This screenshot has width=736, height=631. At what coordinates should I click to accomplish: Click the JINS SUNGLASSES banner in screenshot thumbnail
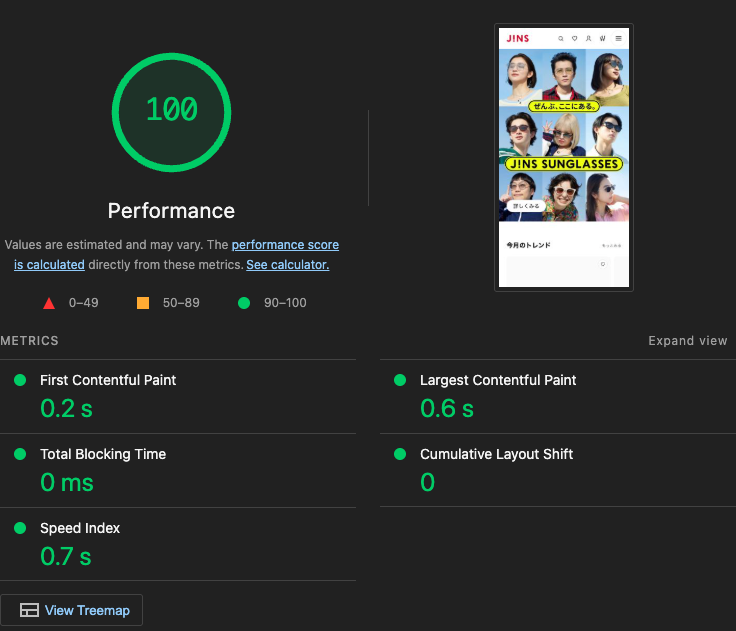point(564,163)
